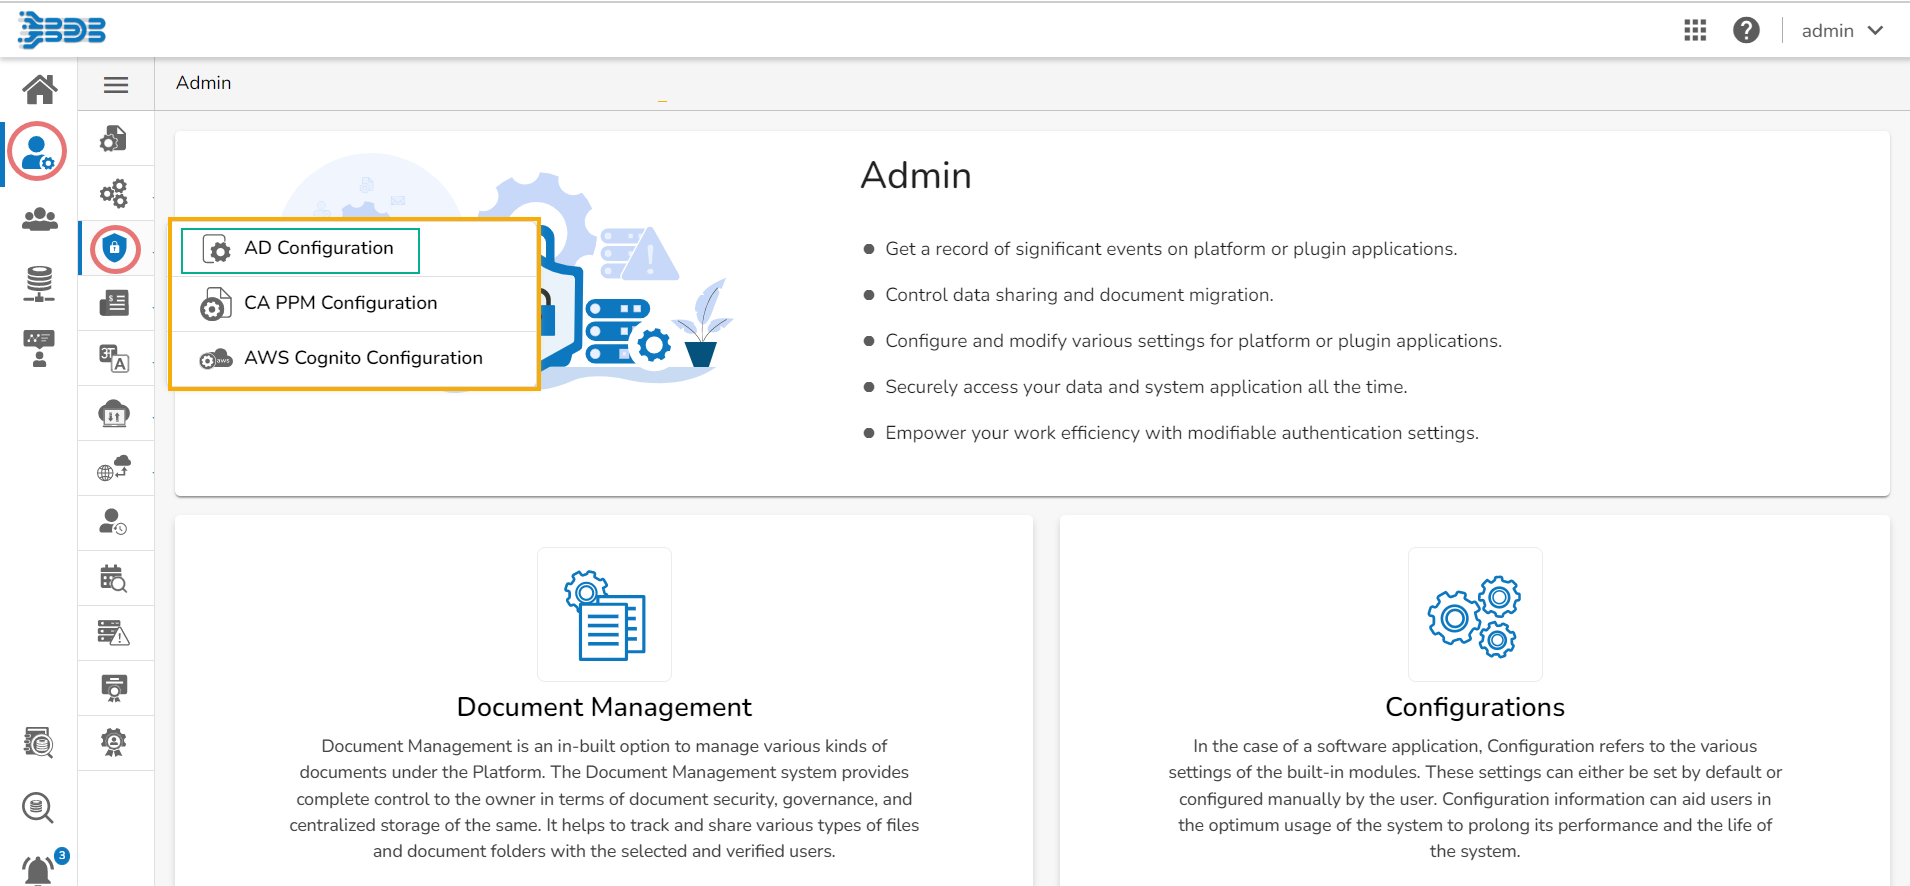
Task: Open the Document Management card heading
Action: [x=604, y=707]
